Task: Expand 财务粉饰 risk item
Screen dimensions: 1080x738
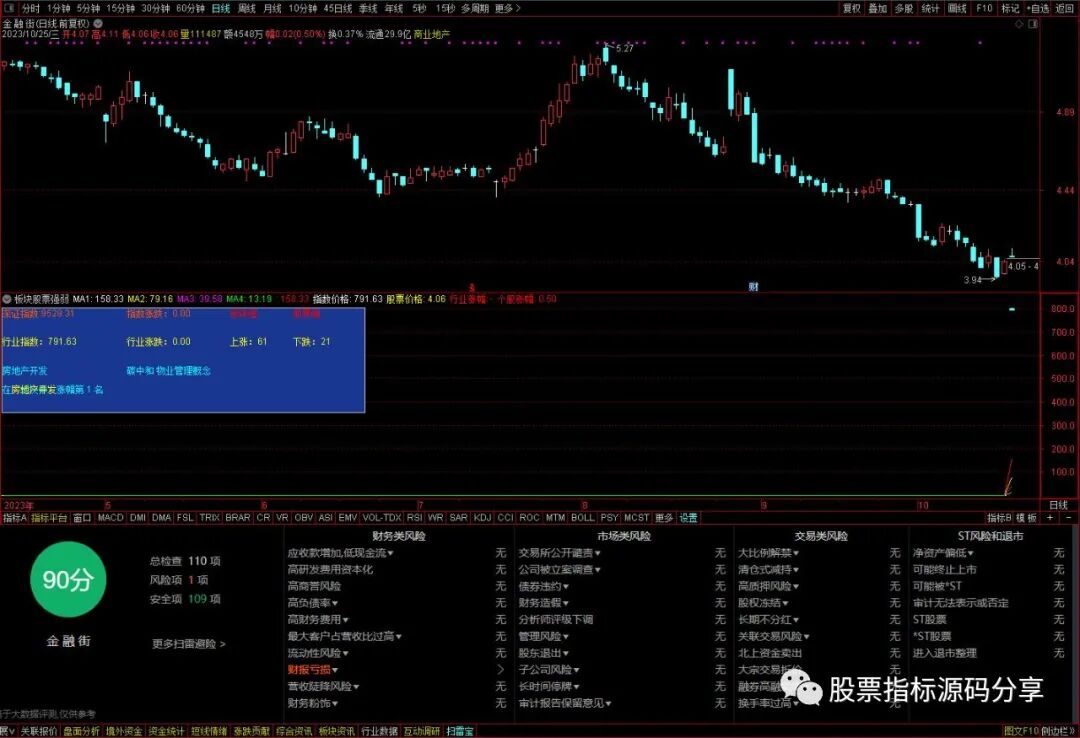Action: point(312,704)
